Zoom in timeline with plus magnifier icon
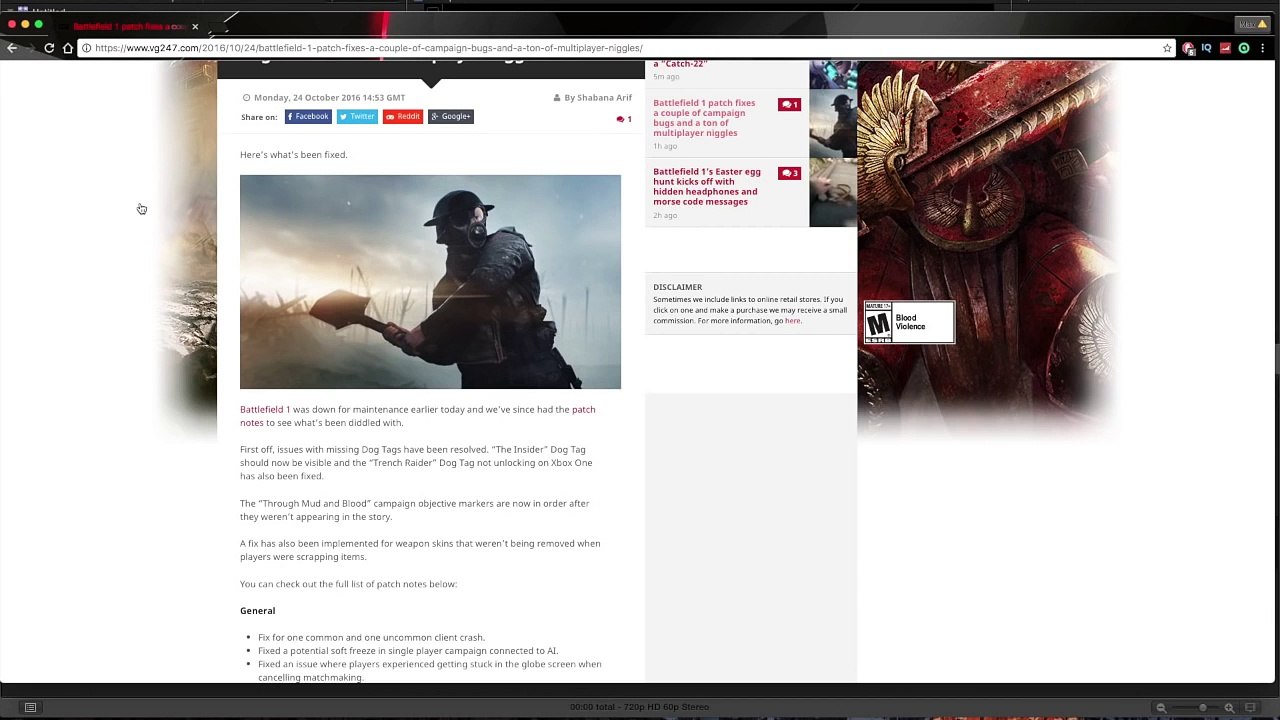This screenshot has height=720, width=1280. (1229, 708)
